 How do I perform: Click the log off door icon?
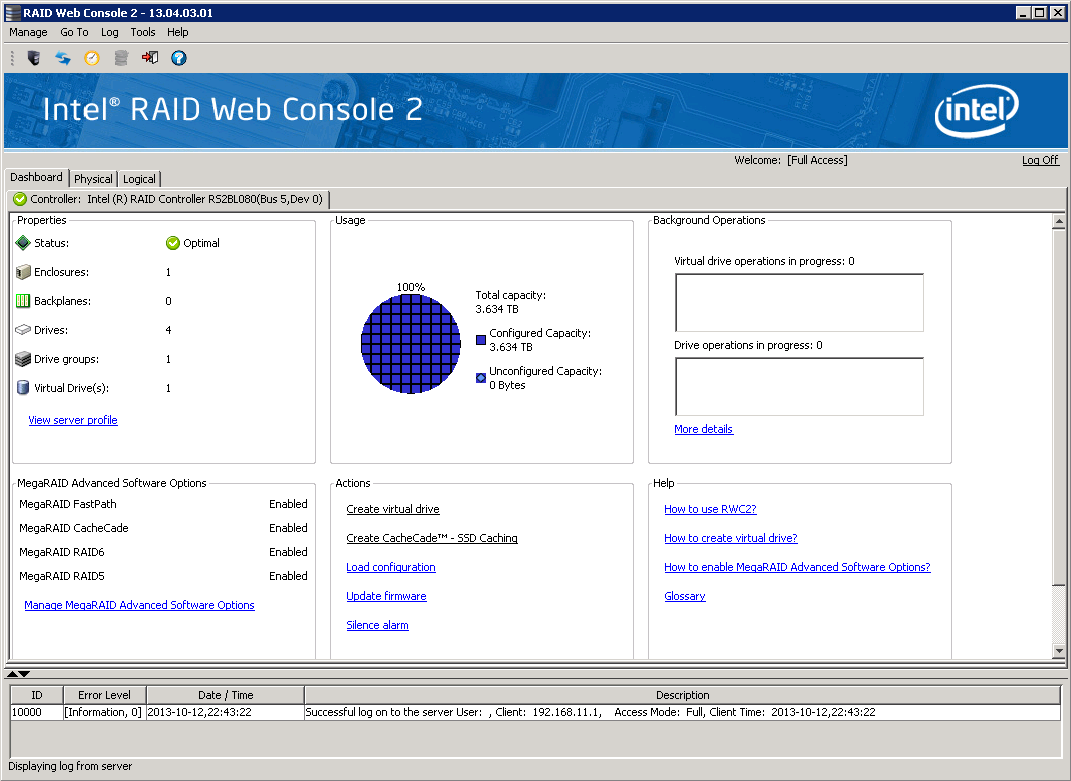[150, 58]
